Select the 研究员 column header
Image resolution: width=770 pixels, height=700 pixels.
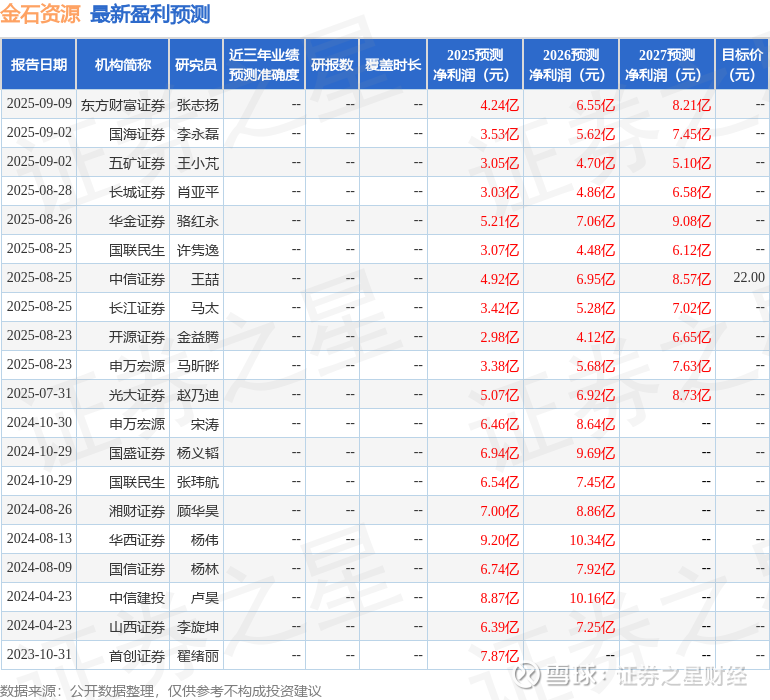pyautogui.click(x=196, y=64)
